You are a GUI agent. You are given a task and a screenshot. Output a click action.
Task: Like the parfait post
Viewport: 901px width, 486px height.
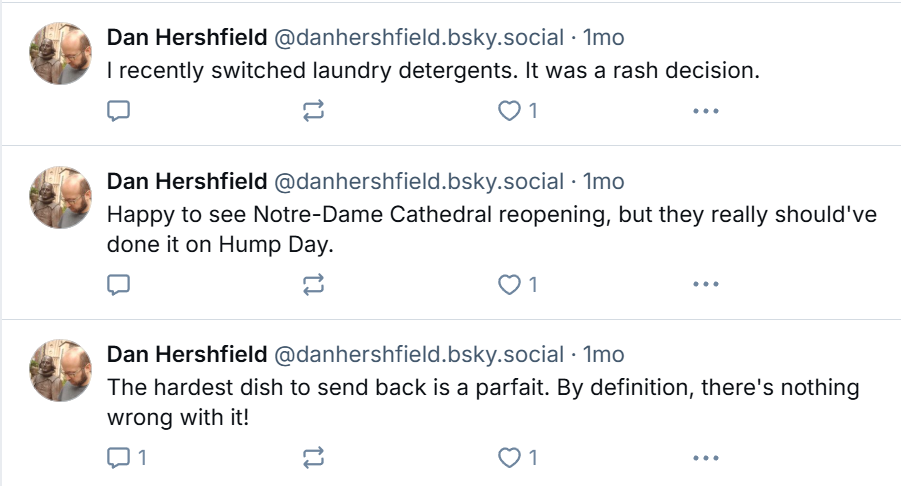[x=517, y=458]
